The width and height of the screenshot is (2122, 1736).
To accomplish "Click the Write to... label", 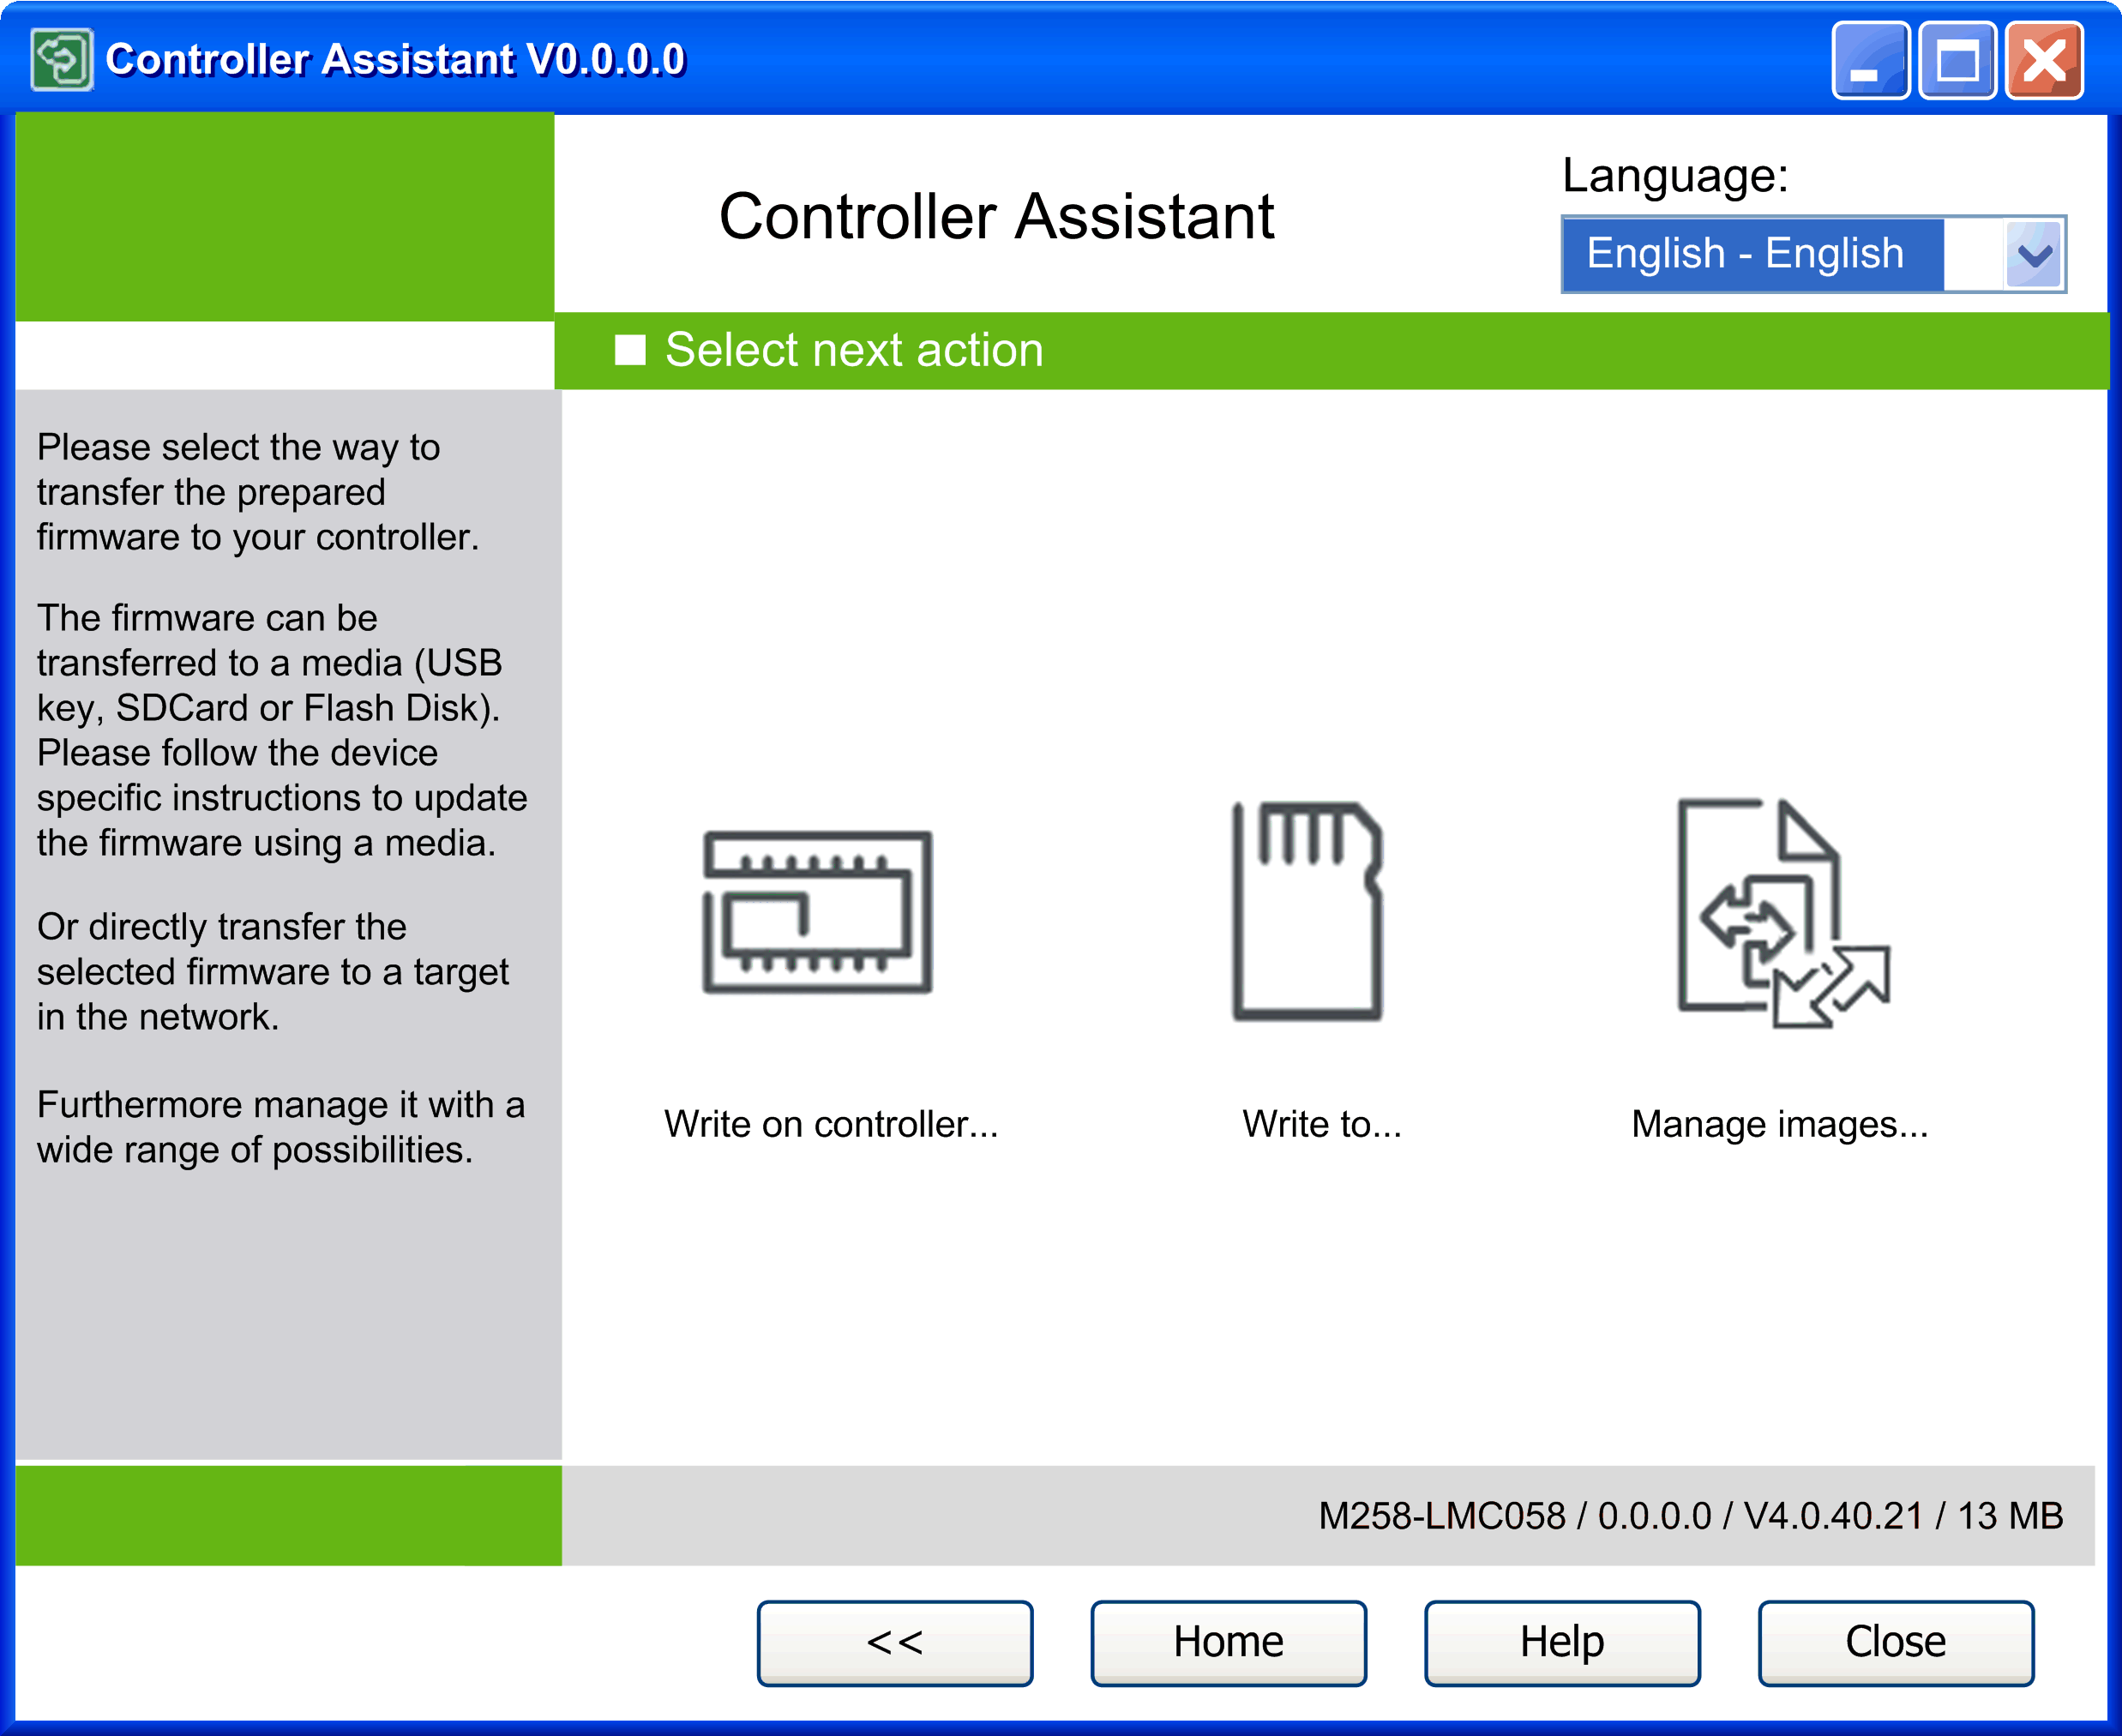I will [x=1321, y=1124].
